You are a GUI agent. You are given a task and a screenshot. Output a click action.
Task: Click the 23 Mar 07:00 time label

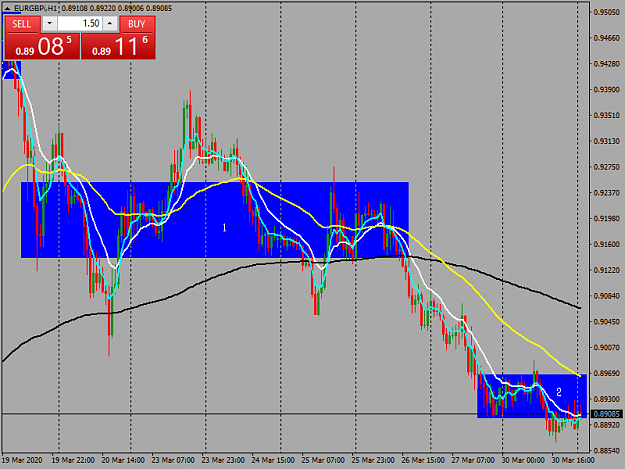click(173, 460)
